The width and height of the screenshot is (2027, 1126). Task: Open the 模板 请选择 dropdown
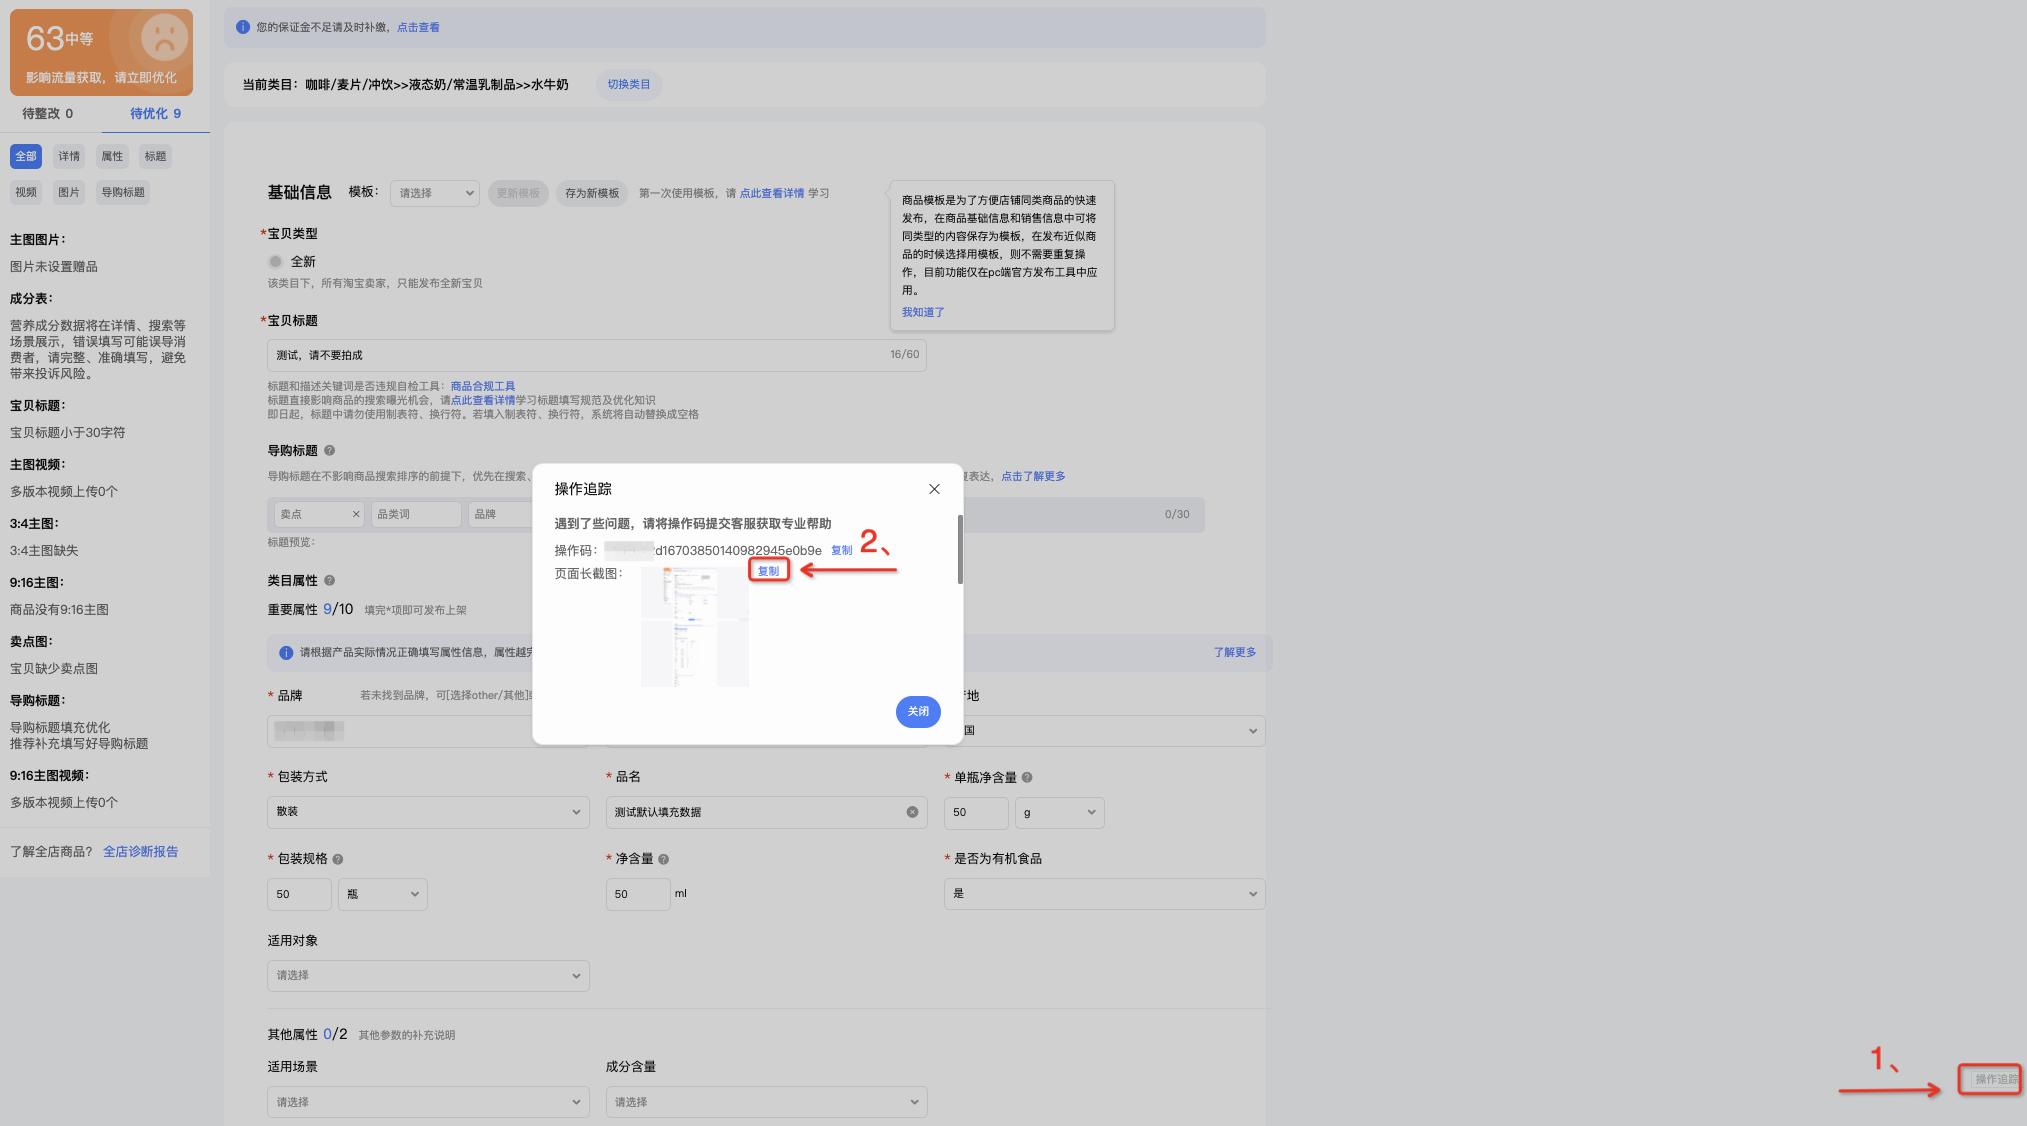pyautogui.click(x=435, y=193)
